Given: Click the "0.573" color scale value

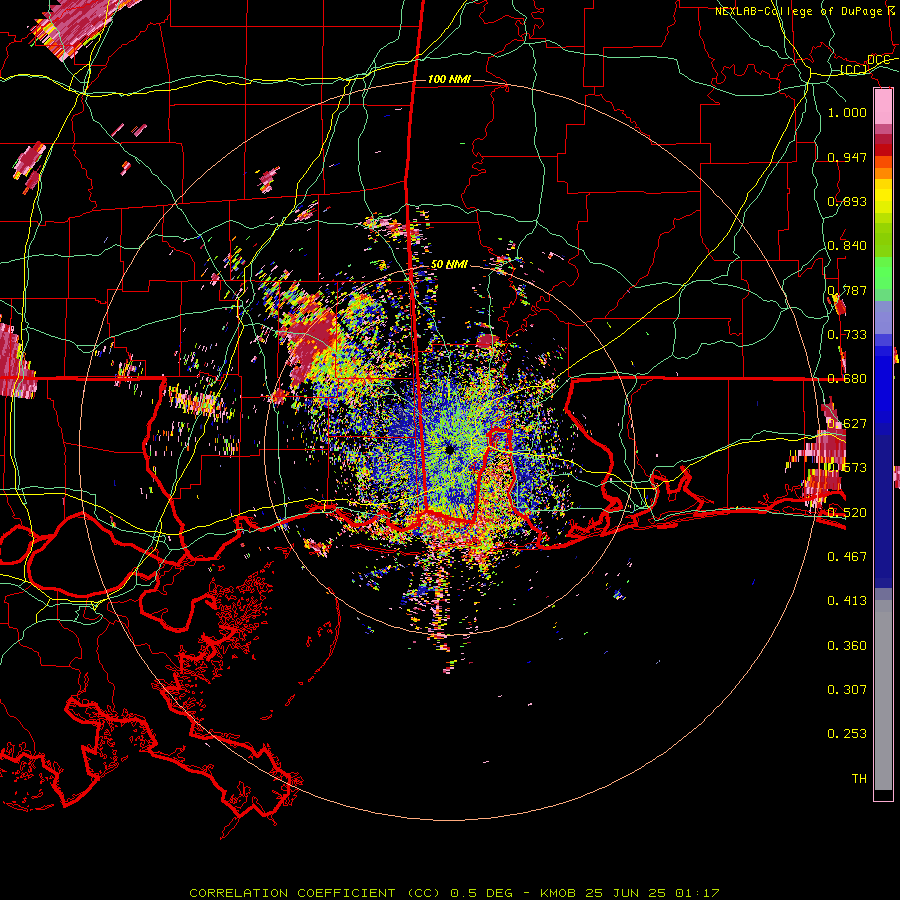Looking at the screenshot, I should coord(847,468).
